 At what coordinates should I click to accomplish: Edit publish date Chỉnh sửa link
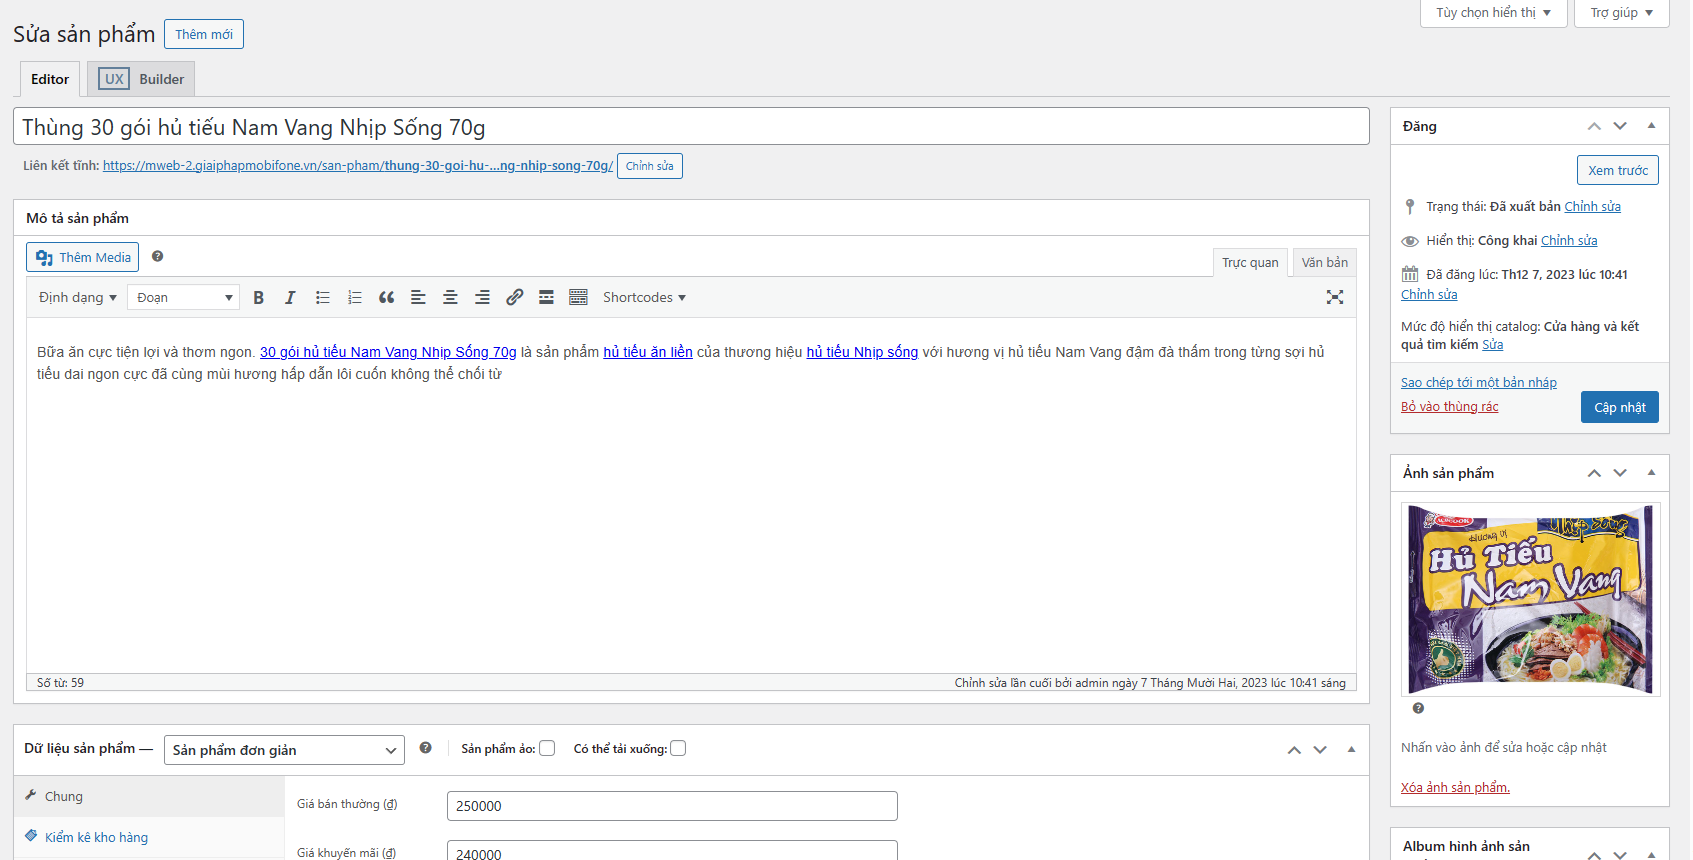(1429, 294)
